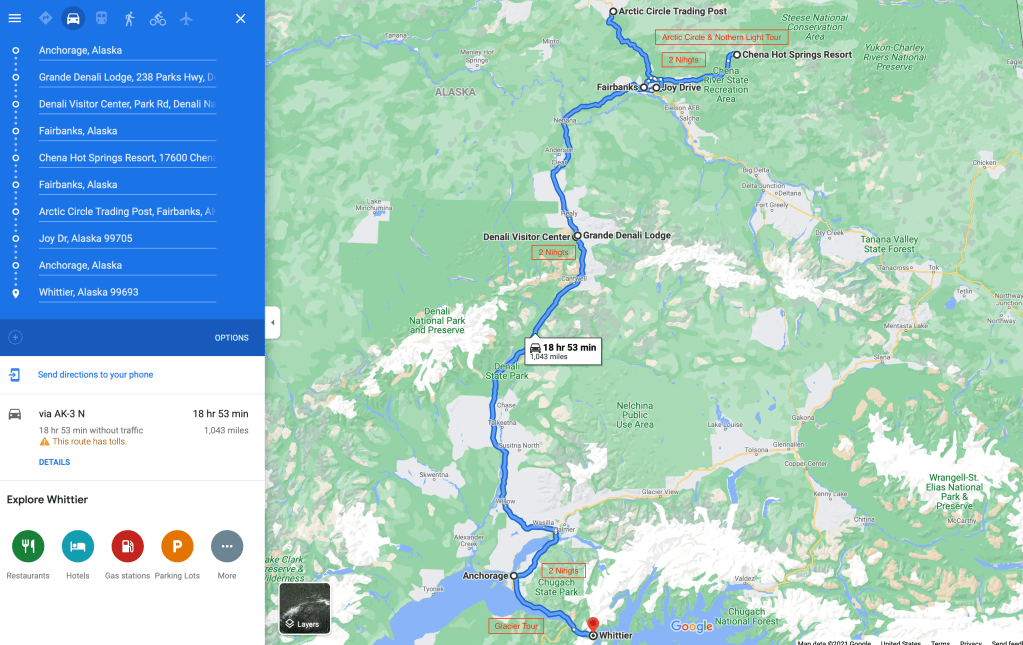Image resolution: width=1023 pixels, height=645 pixels.
Task: Close the directions panel
Action: (x=240, y=18)
